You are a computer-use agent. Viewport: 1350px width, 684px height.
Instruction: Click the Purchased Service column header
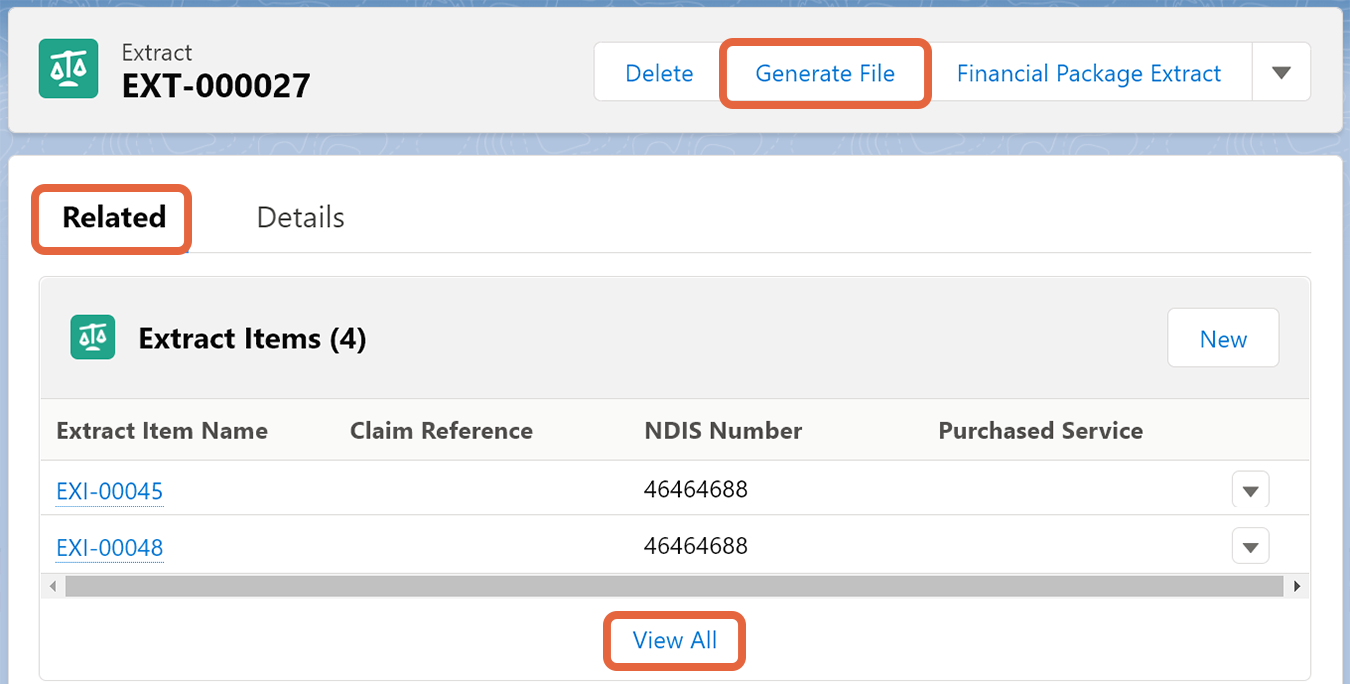click(1040, 431)
